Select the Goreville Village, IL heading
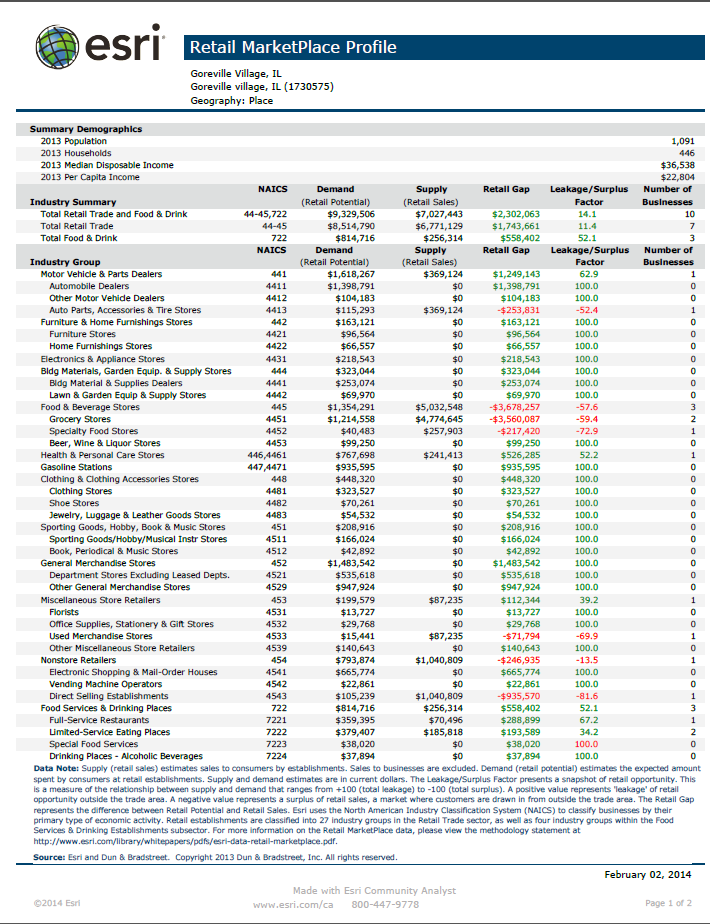 236,74
